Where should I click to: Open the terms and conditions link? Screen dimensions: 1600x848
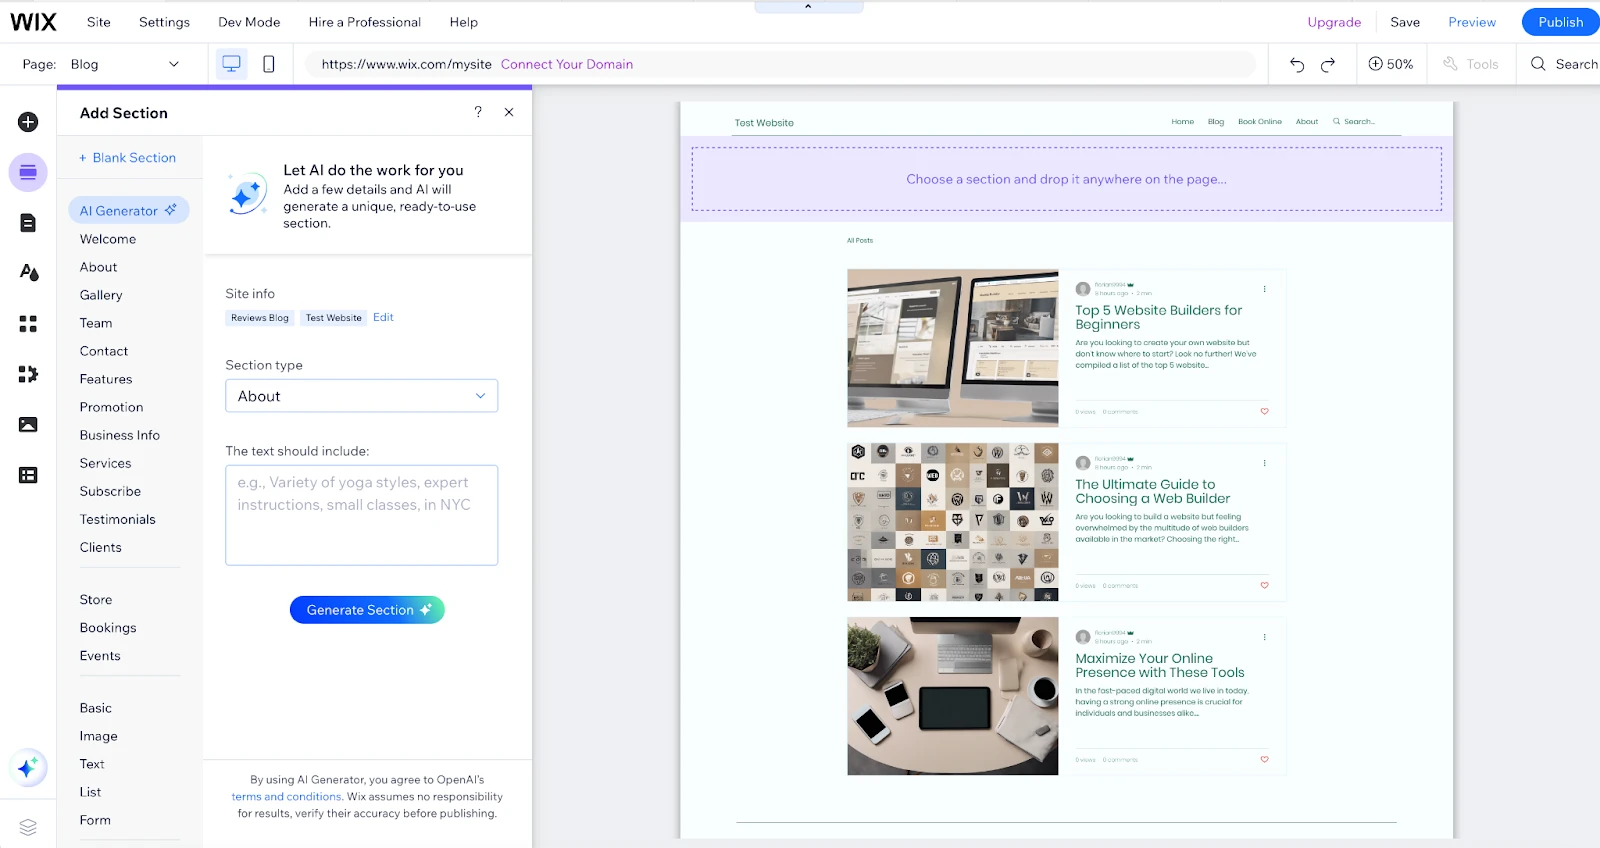tap(286, 797)
